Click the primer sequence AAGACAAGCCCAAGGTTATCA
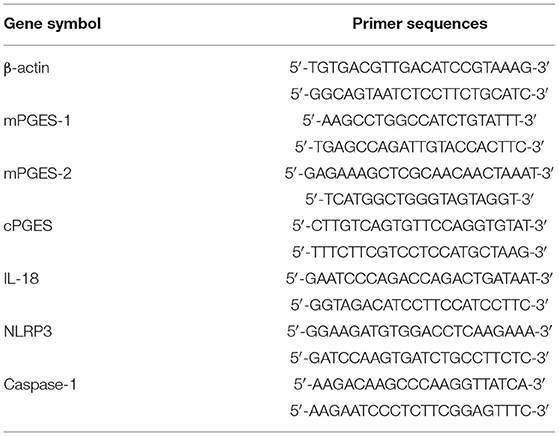Screen dimensions: 559x436 point(419,384)
